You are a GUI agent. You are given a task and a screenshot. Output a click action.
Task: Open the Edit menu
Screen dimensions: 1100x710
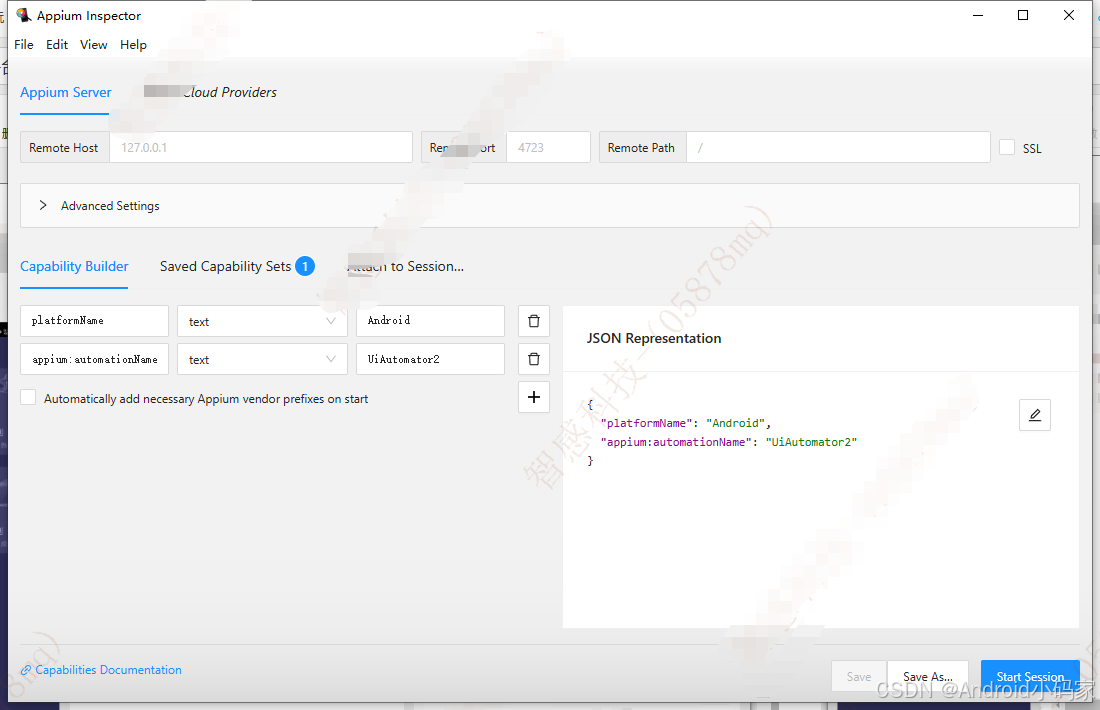coord(57,45)
